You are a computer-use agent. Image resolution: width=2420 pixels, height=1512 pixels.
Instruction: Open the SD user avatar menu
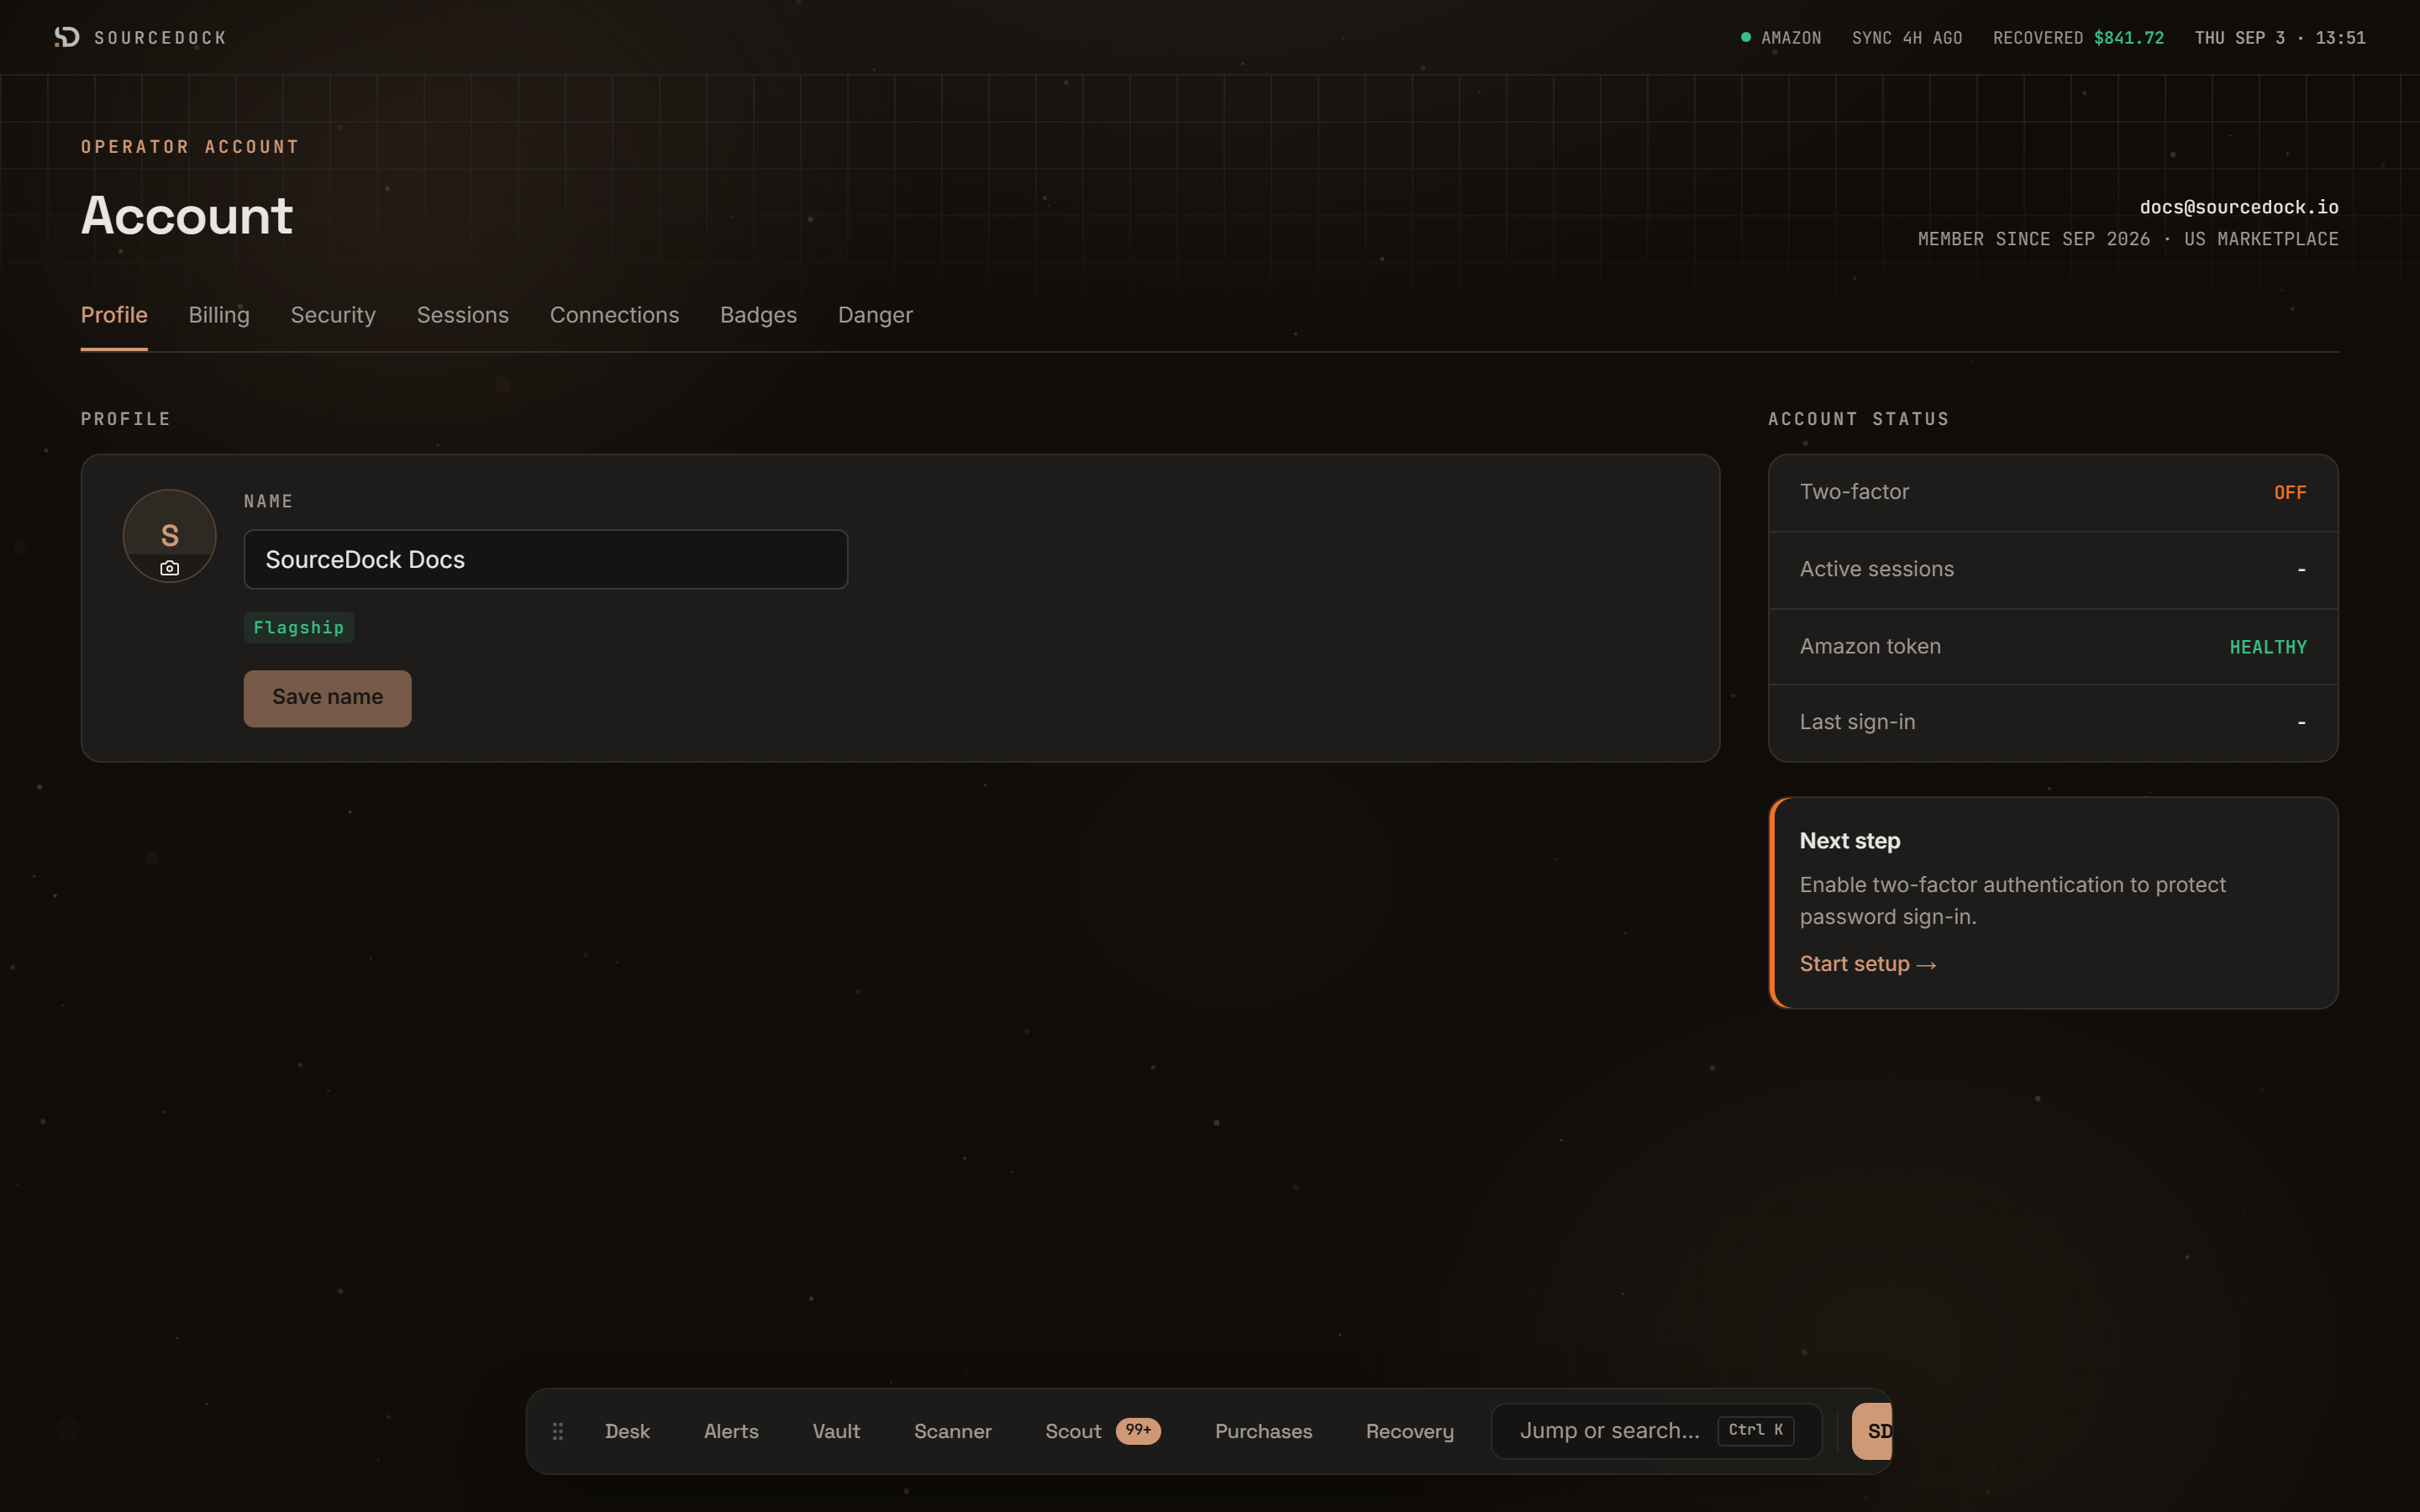click(1872, 1431)
